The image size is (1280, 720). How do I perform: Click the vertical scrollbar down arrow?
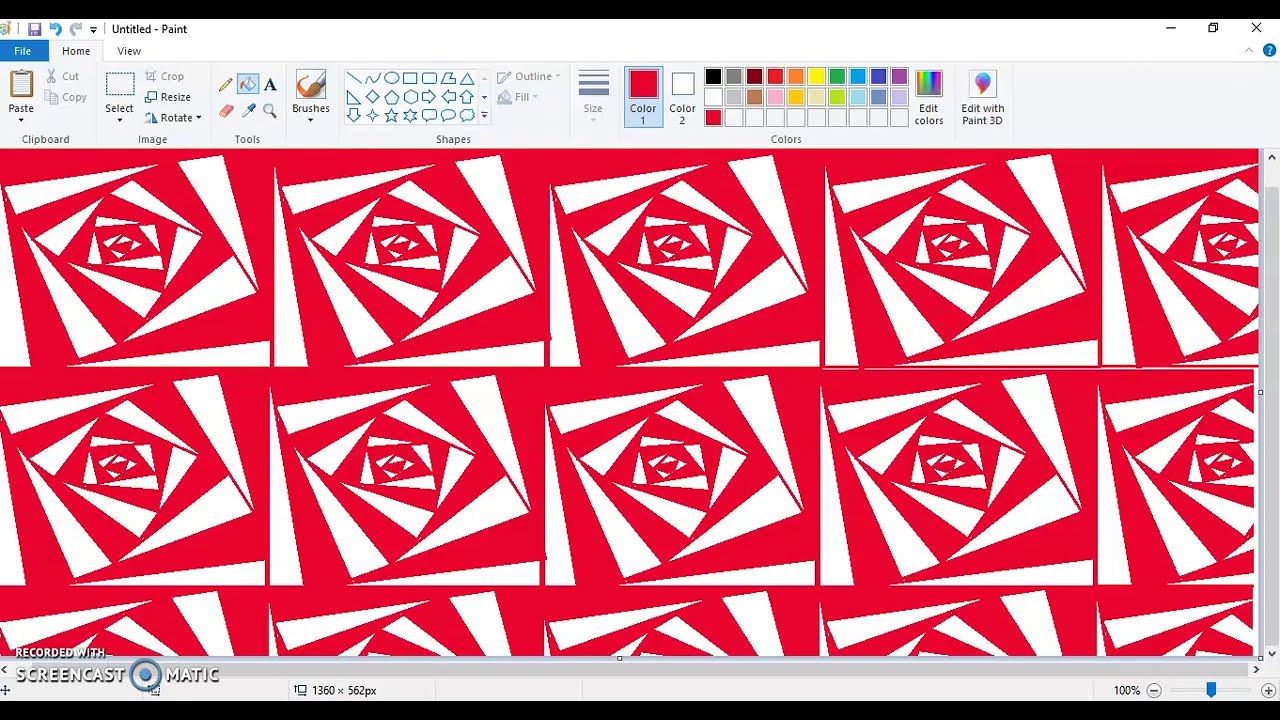[1271, 654]
